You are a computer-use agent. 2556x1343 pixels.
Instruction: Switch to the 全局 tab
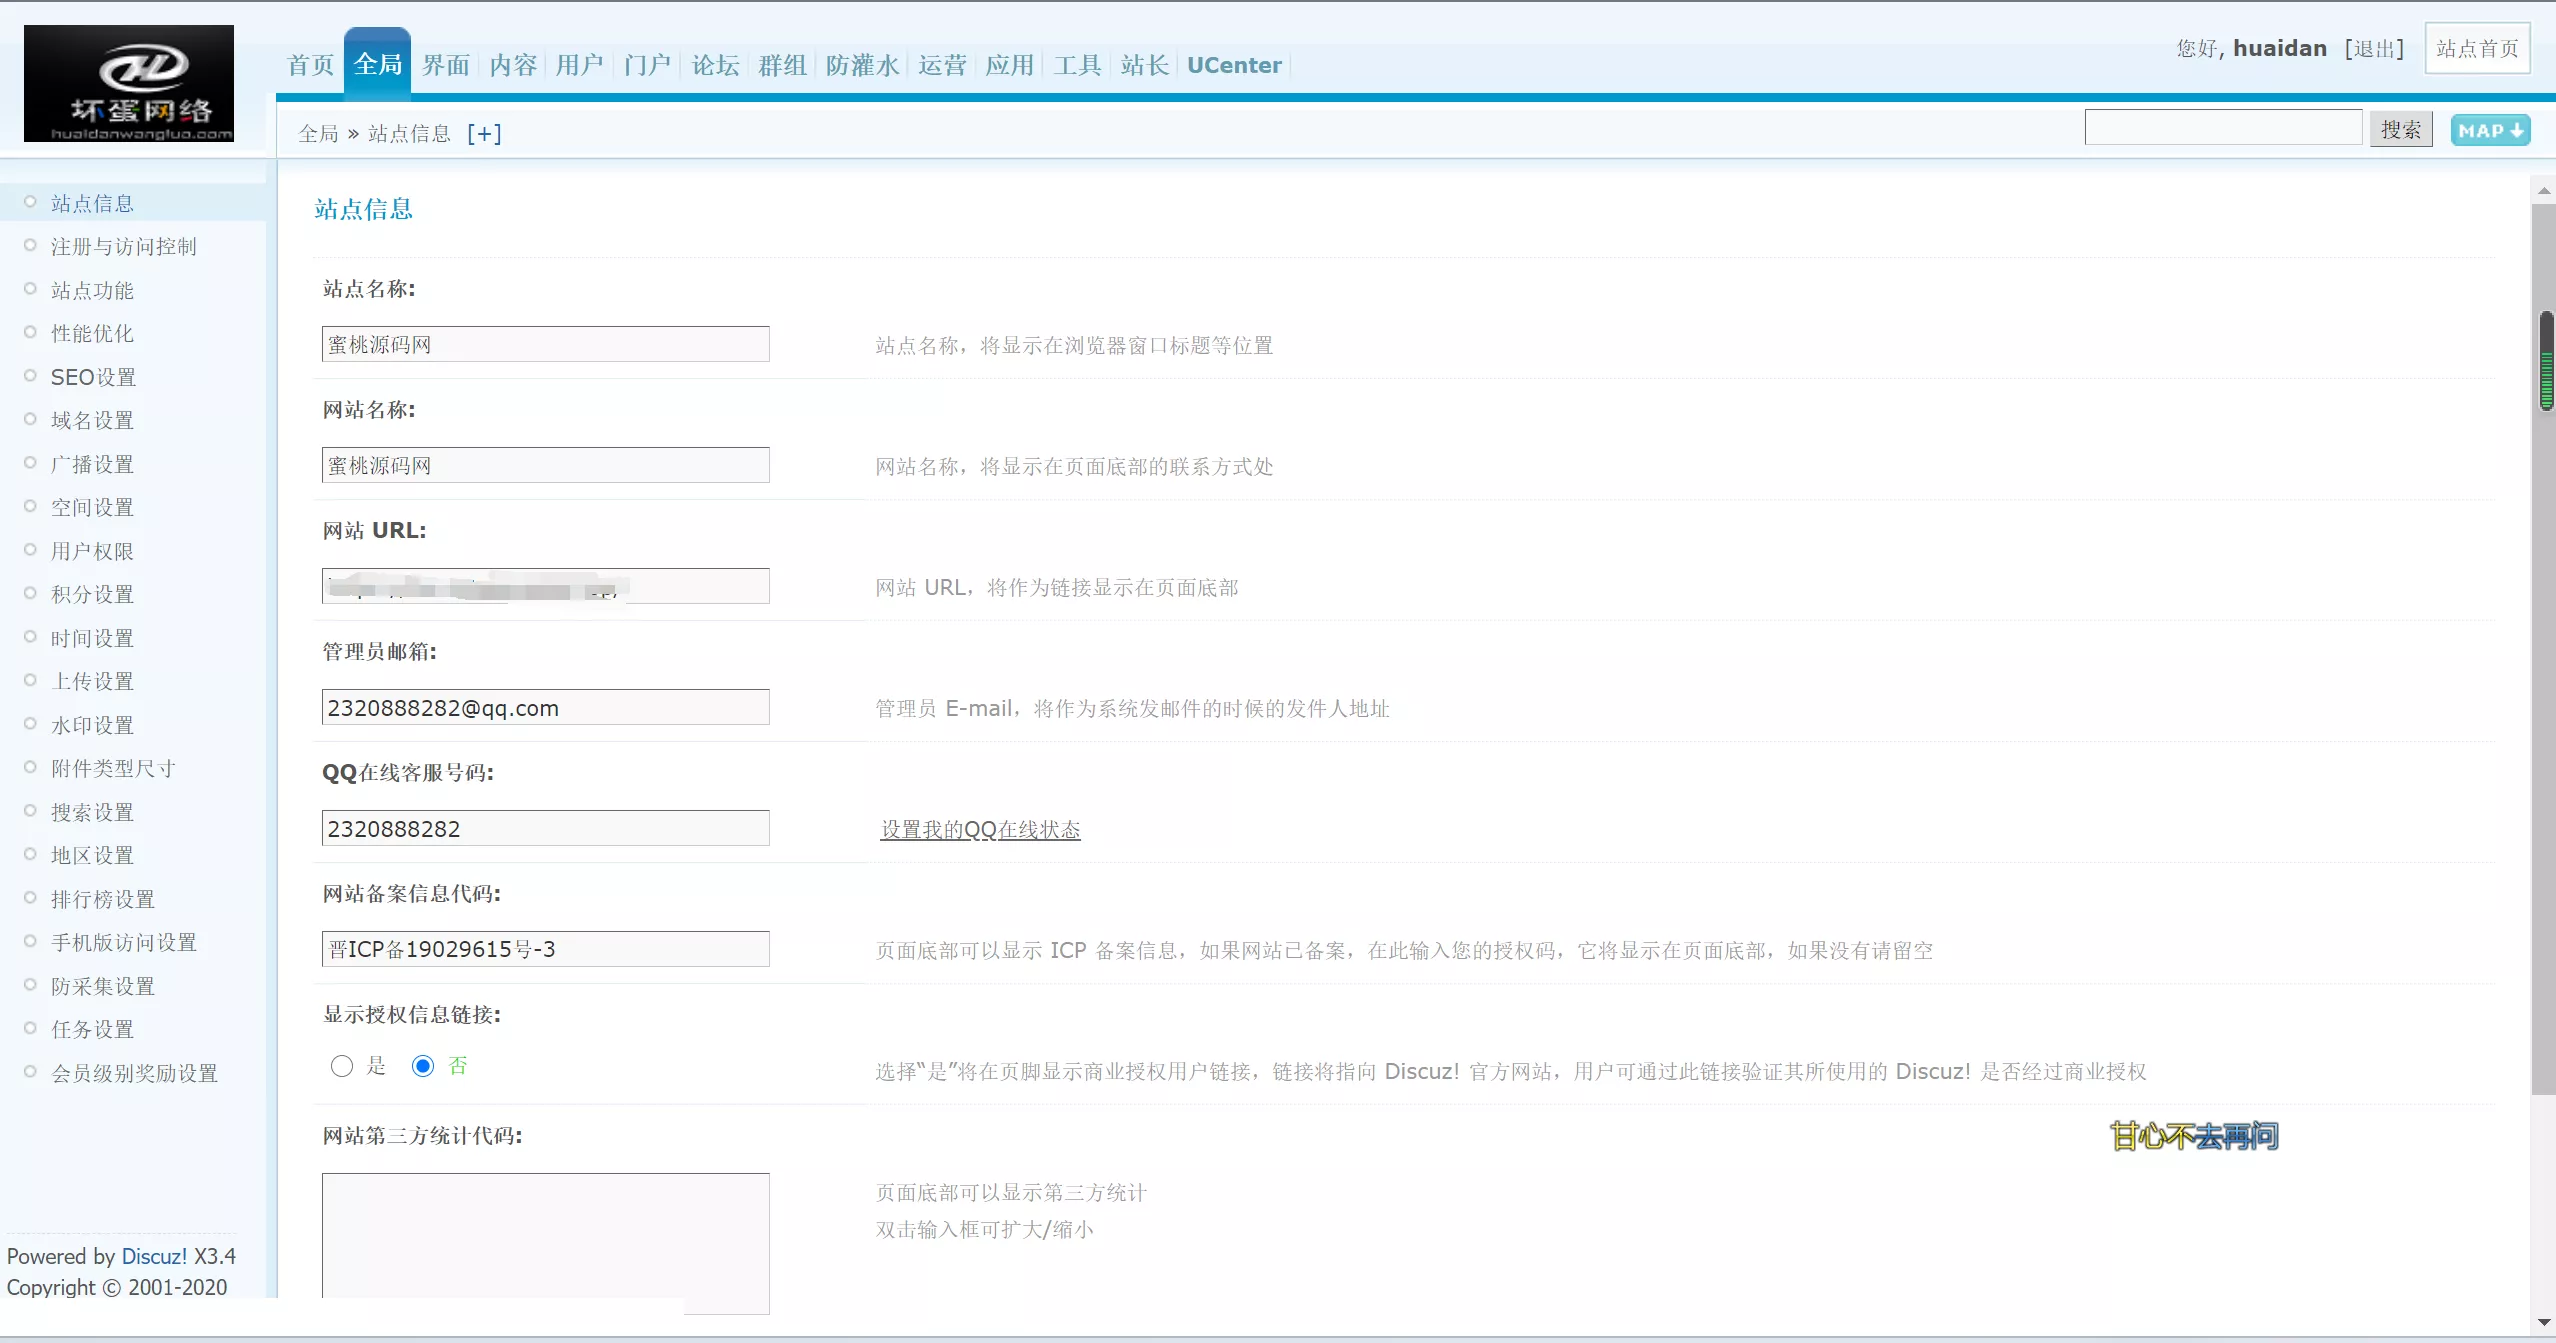point(376,62)
